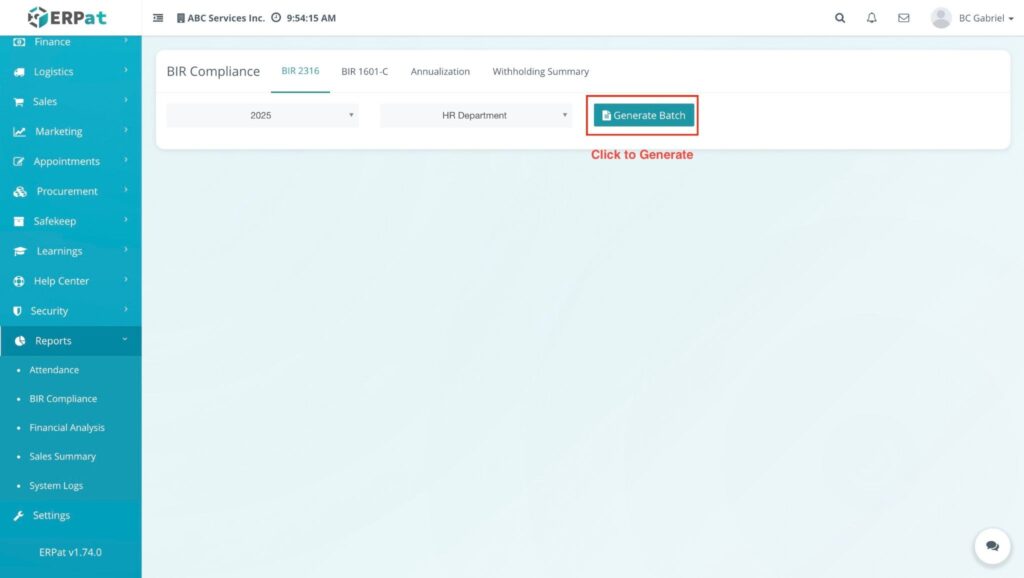Open the Withholding Summary tab
The width and height of the screenshot is (1024, 578).
540,72
